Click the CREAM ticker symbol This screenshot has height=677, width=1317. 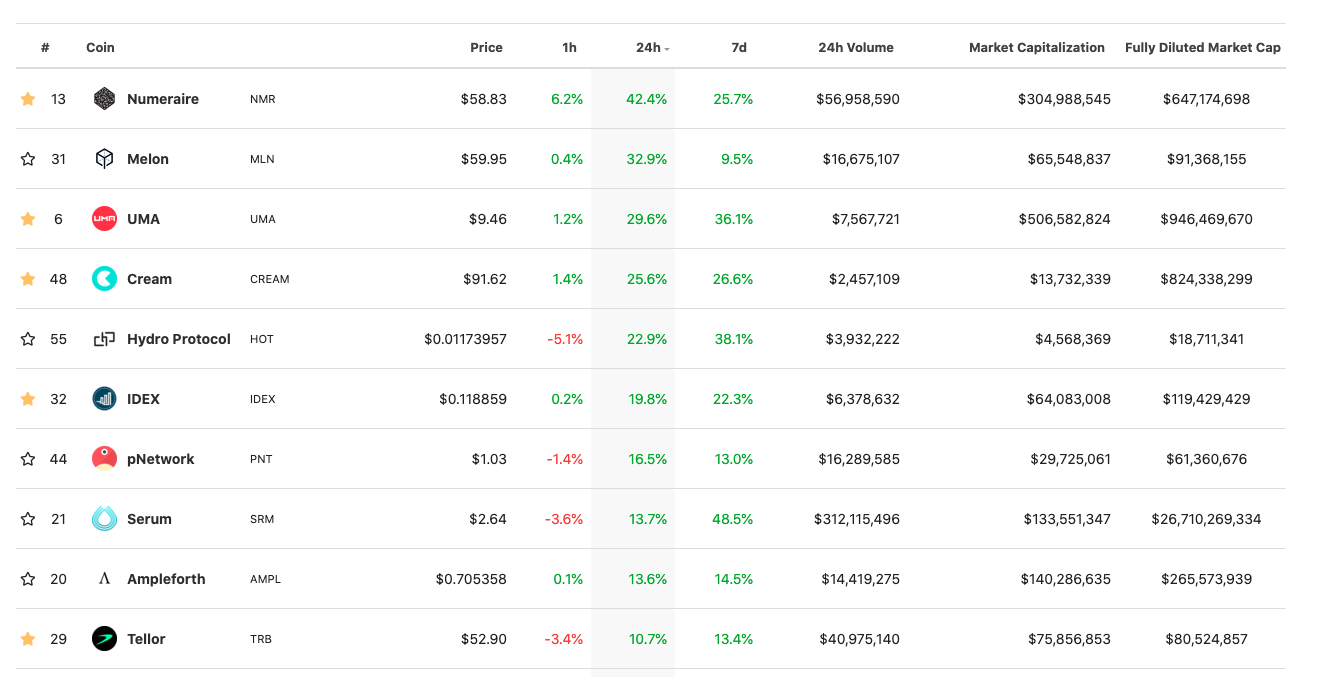pyautogui.click(x=270, y=280)
